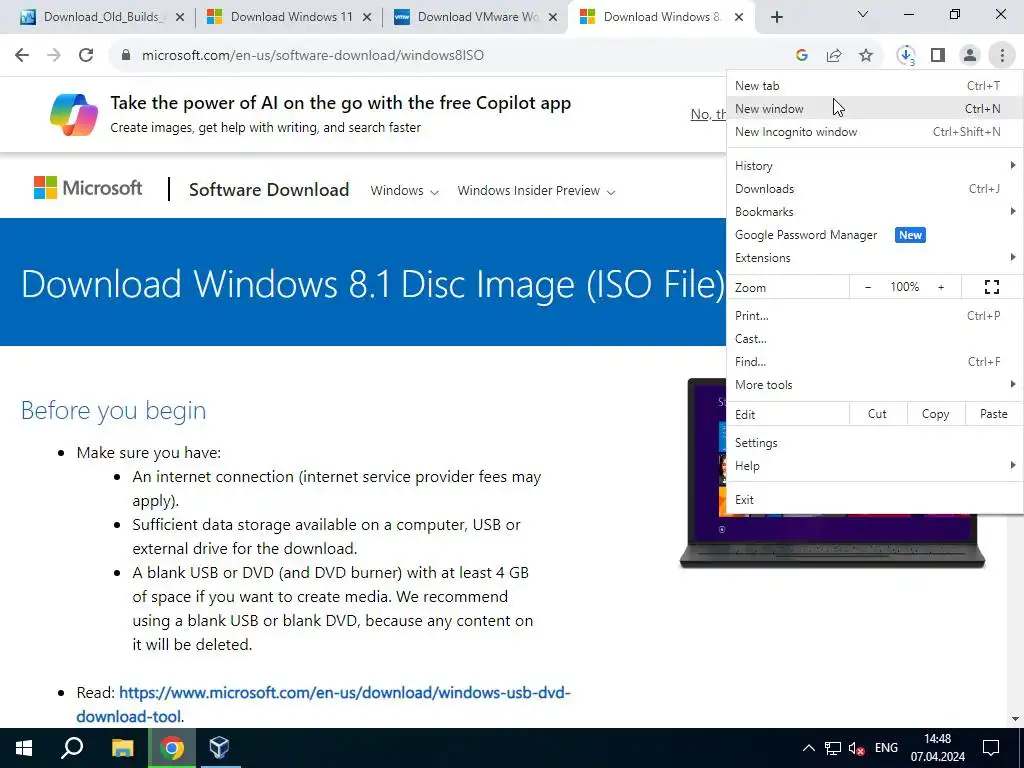Close the Download Windows 8.1 tab

(739, 17)
